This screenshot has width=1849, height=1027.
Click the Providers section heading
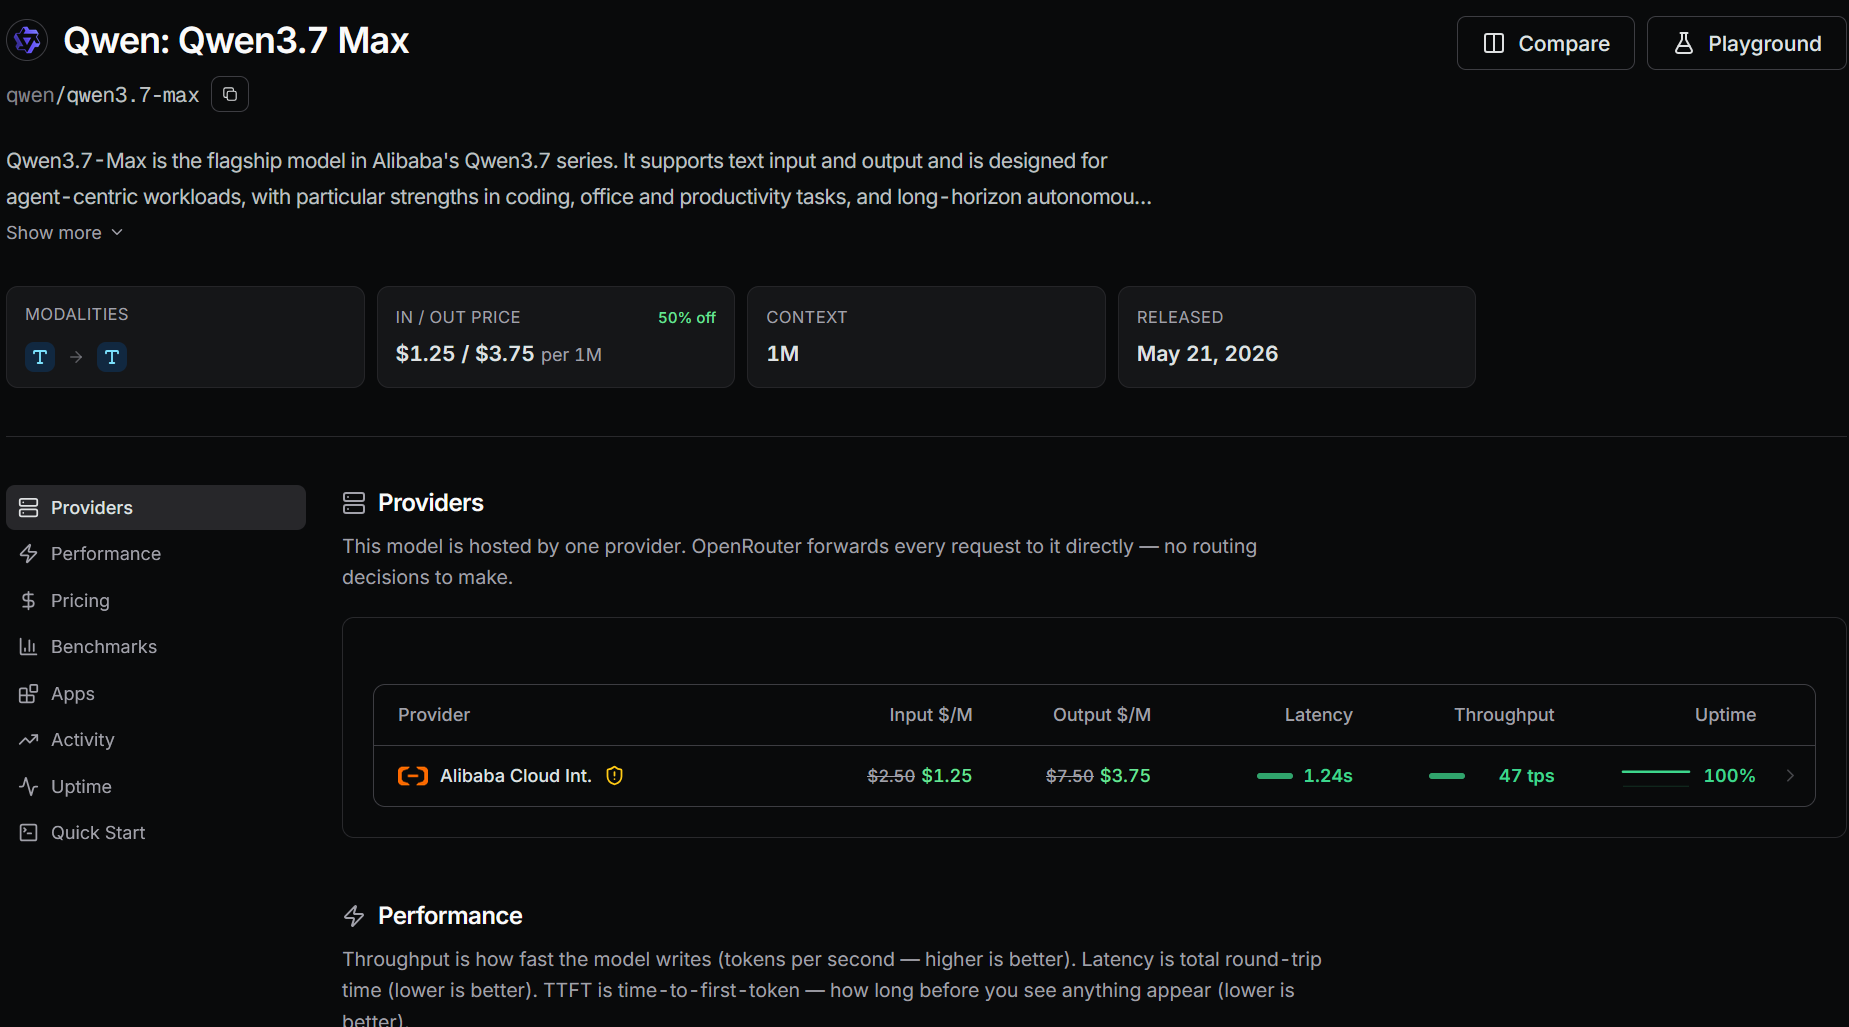pyautogui.click(x=430, y=503)
